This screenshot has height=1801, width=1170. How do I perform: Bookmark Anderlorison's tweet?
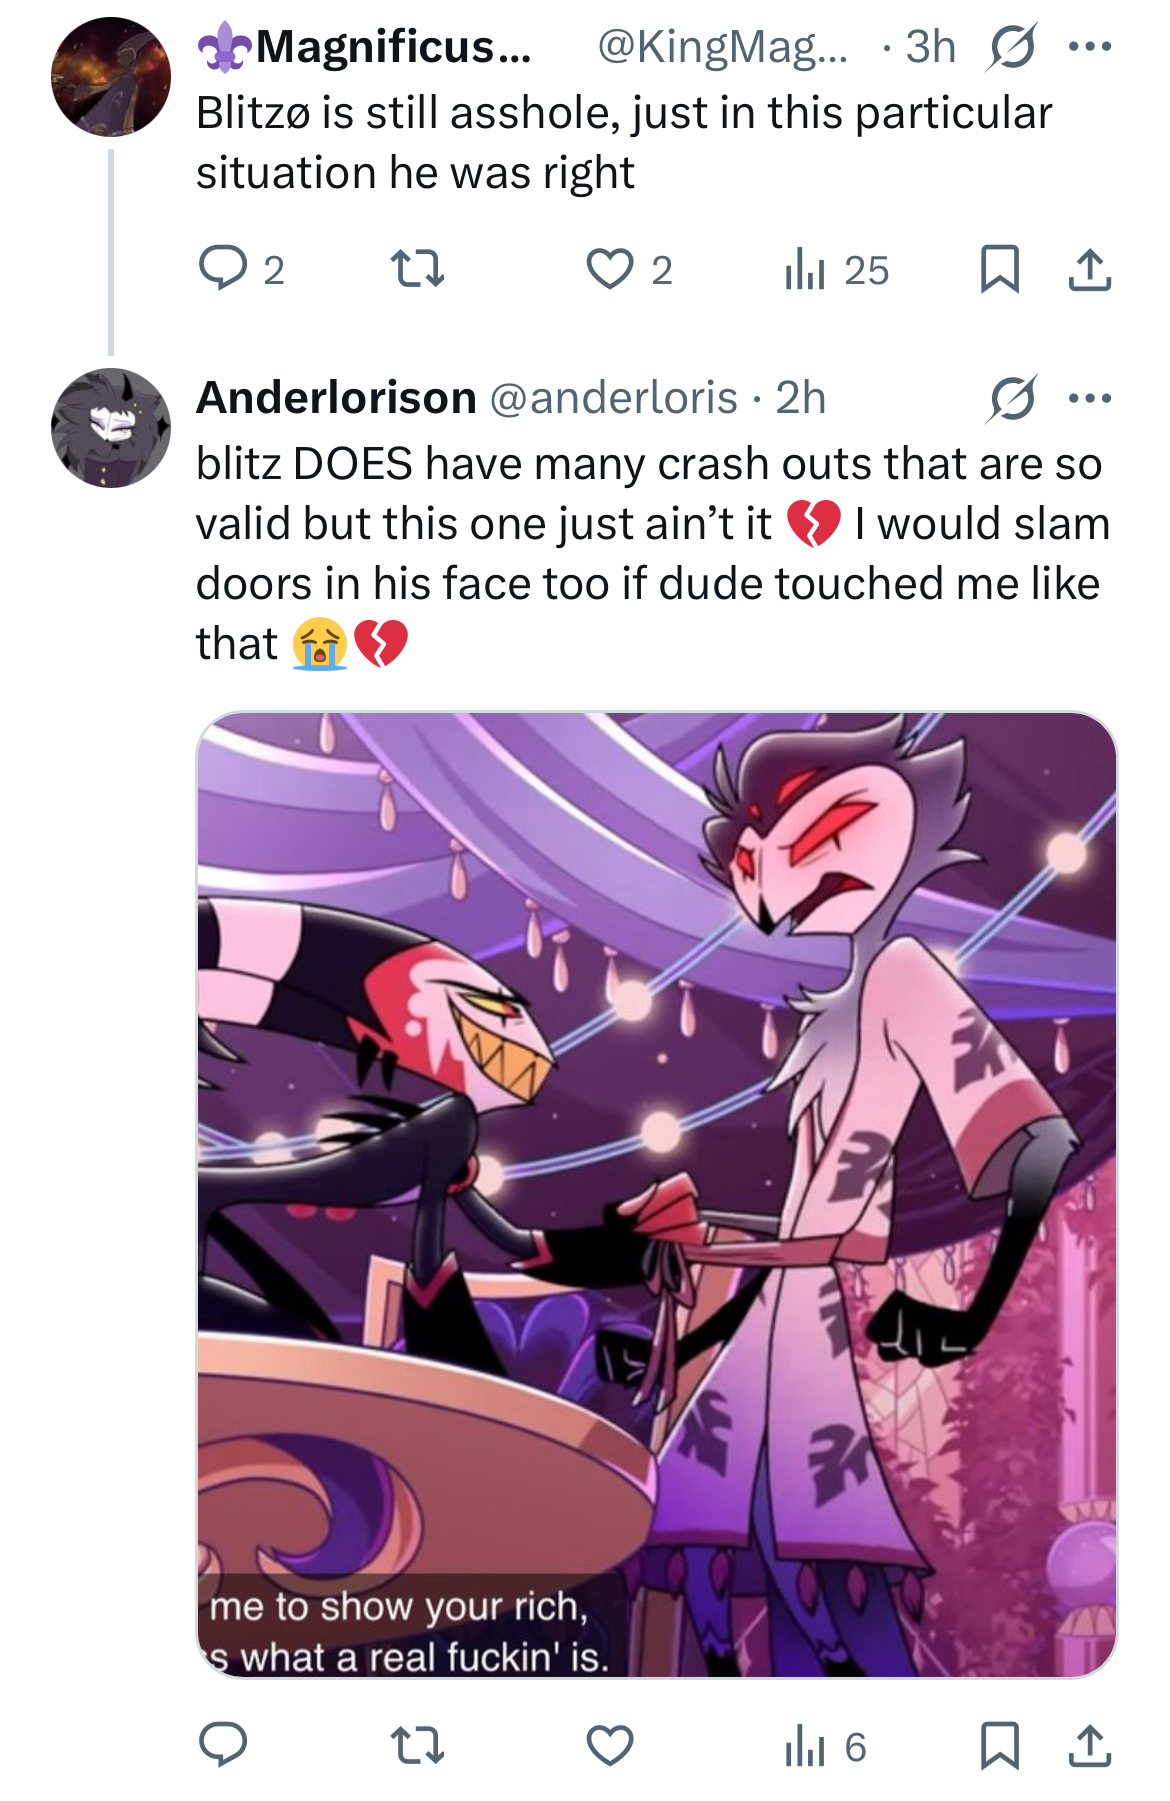(x=1000, y=1746)
